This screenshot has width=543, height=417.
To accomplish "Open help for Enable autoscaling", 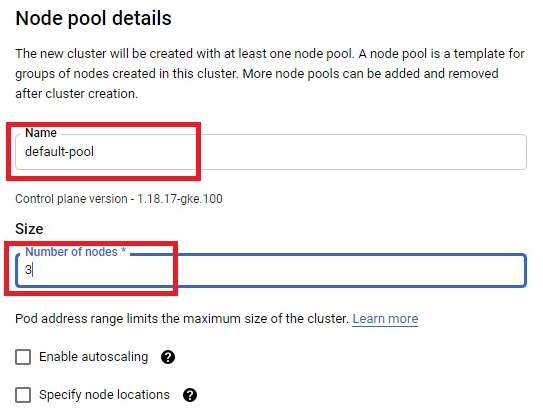I will pos(168,357).
